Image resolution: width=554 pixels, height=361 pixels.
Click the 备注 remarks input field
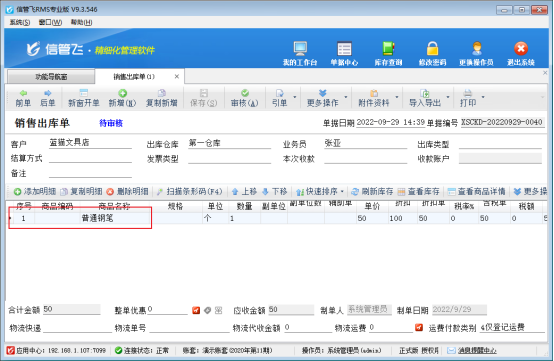pos(90,173)
